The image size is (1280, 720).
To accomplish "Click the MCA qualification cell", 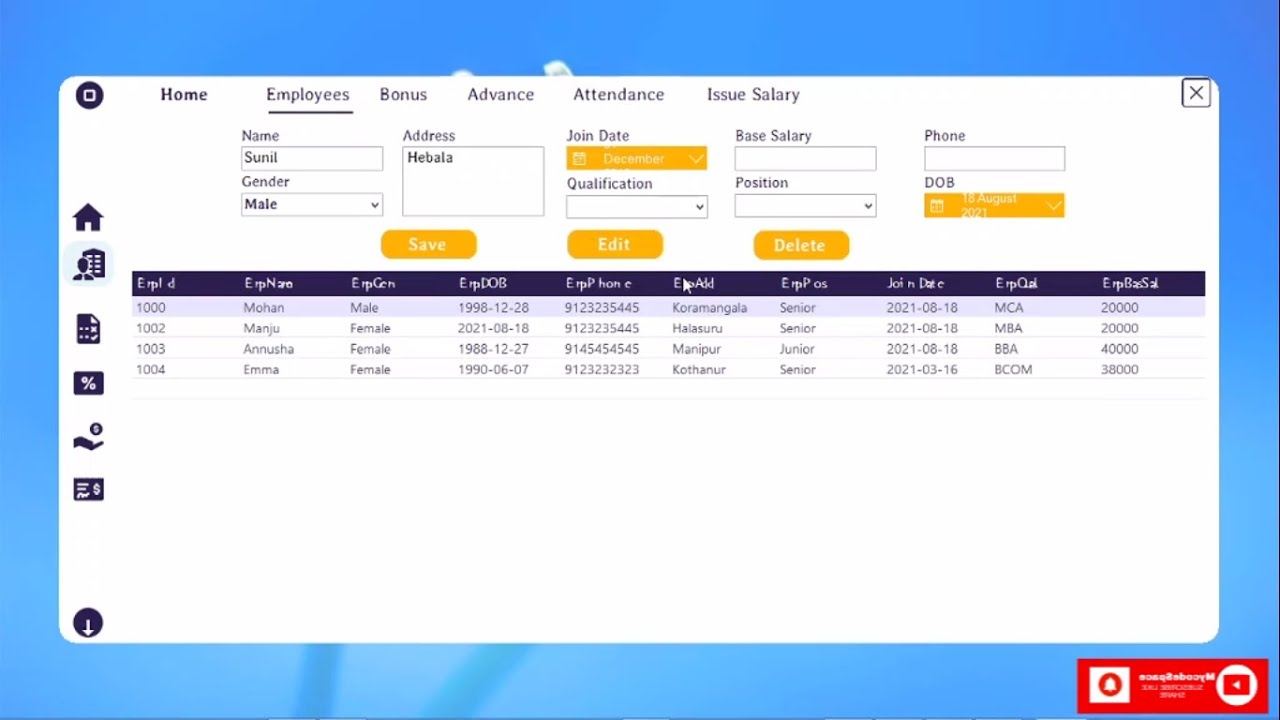I will [x=1009, y=308].
